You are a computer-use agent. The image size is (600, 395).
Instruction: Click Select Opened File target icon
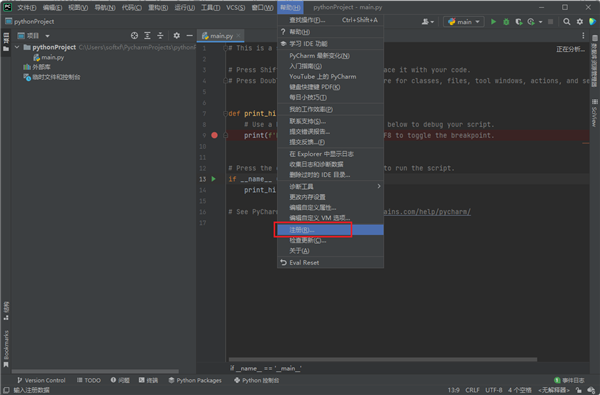tap(134, 36)
